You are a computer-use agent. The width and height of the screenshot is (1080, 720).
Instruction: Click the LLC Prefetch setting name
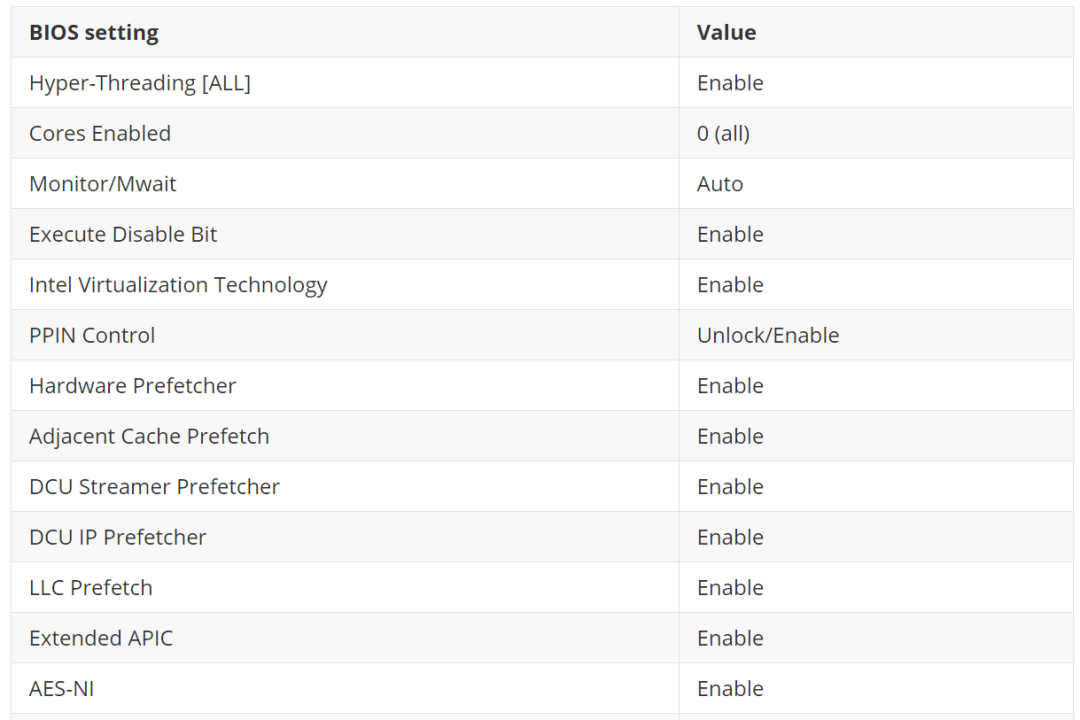pos(91,588)
